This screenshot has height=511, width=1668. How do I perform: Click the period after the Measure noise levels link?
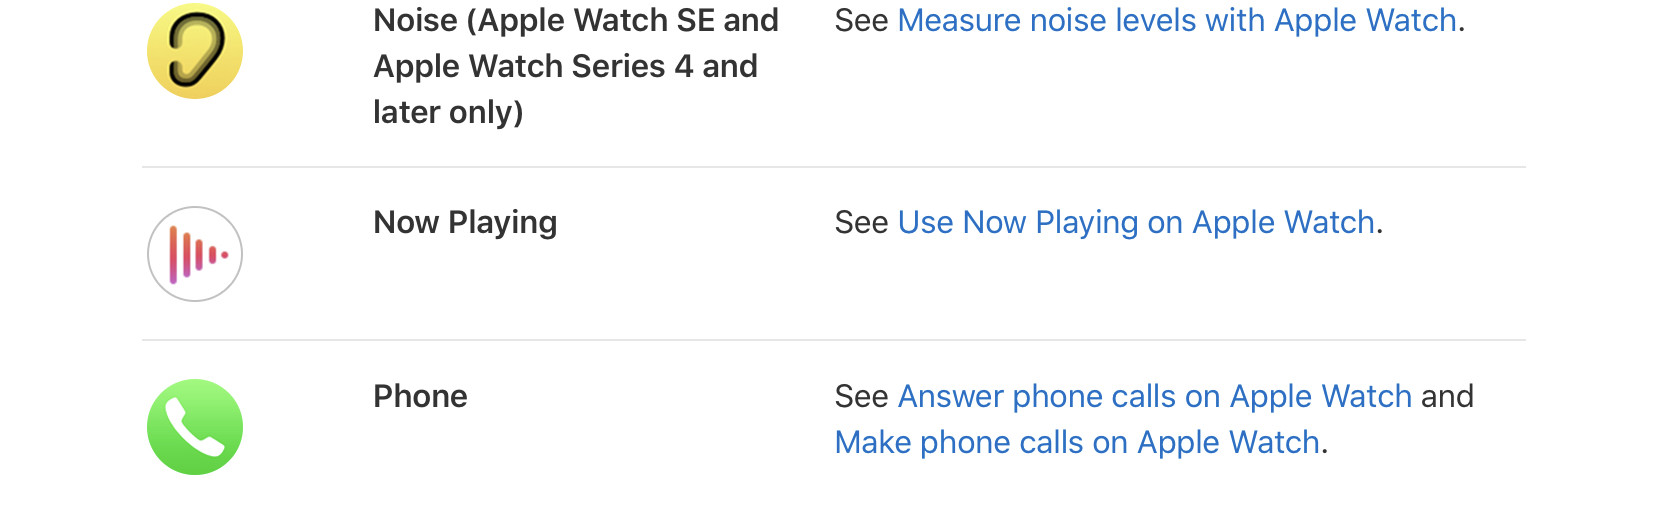pos(1462,27)
